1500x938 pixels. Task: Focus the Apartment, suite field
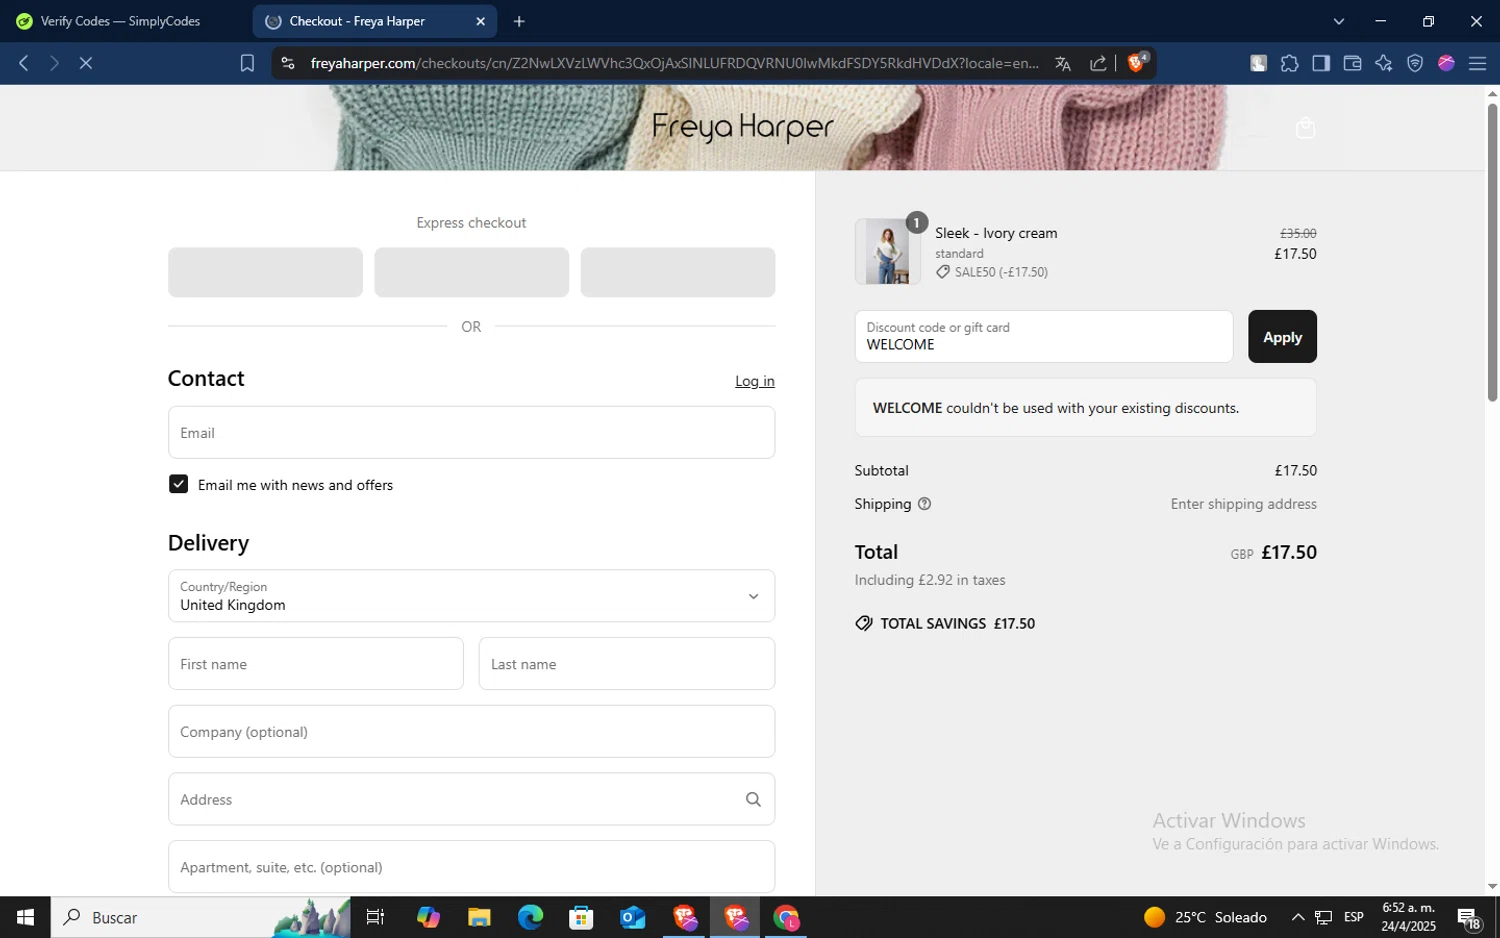pos(471,866)
